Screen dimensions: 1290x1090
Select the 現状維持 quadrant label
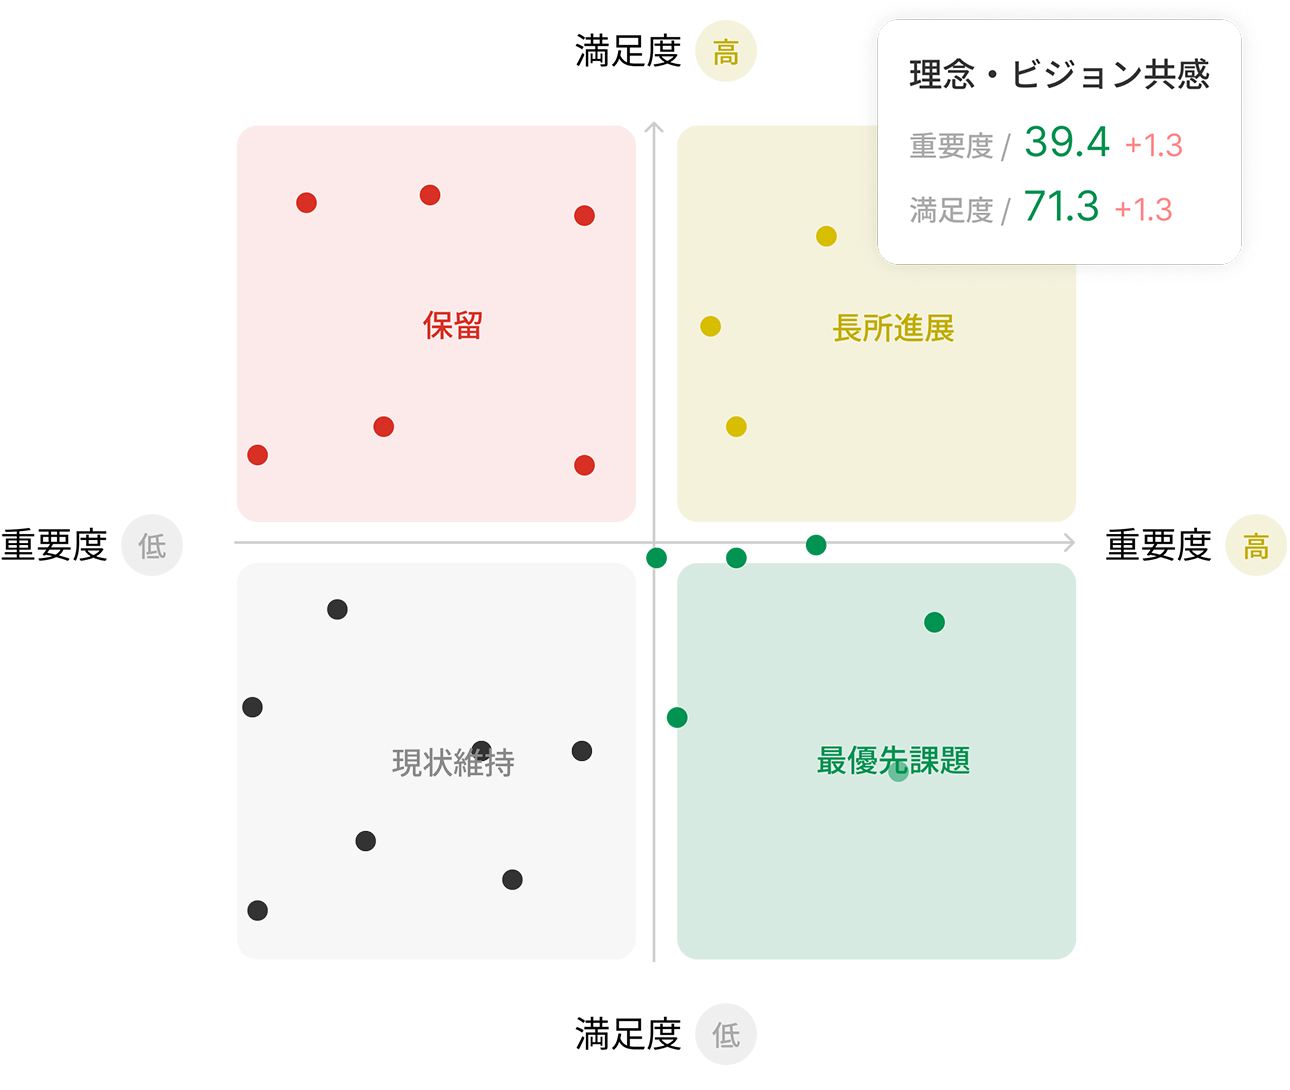453,762
